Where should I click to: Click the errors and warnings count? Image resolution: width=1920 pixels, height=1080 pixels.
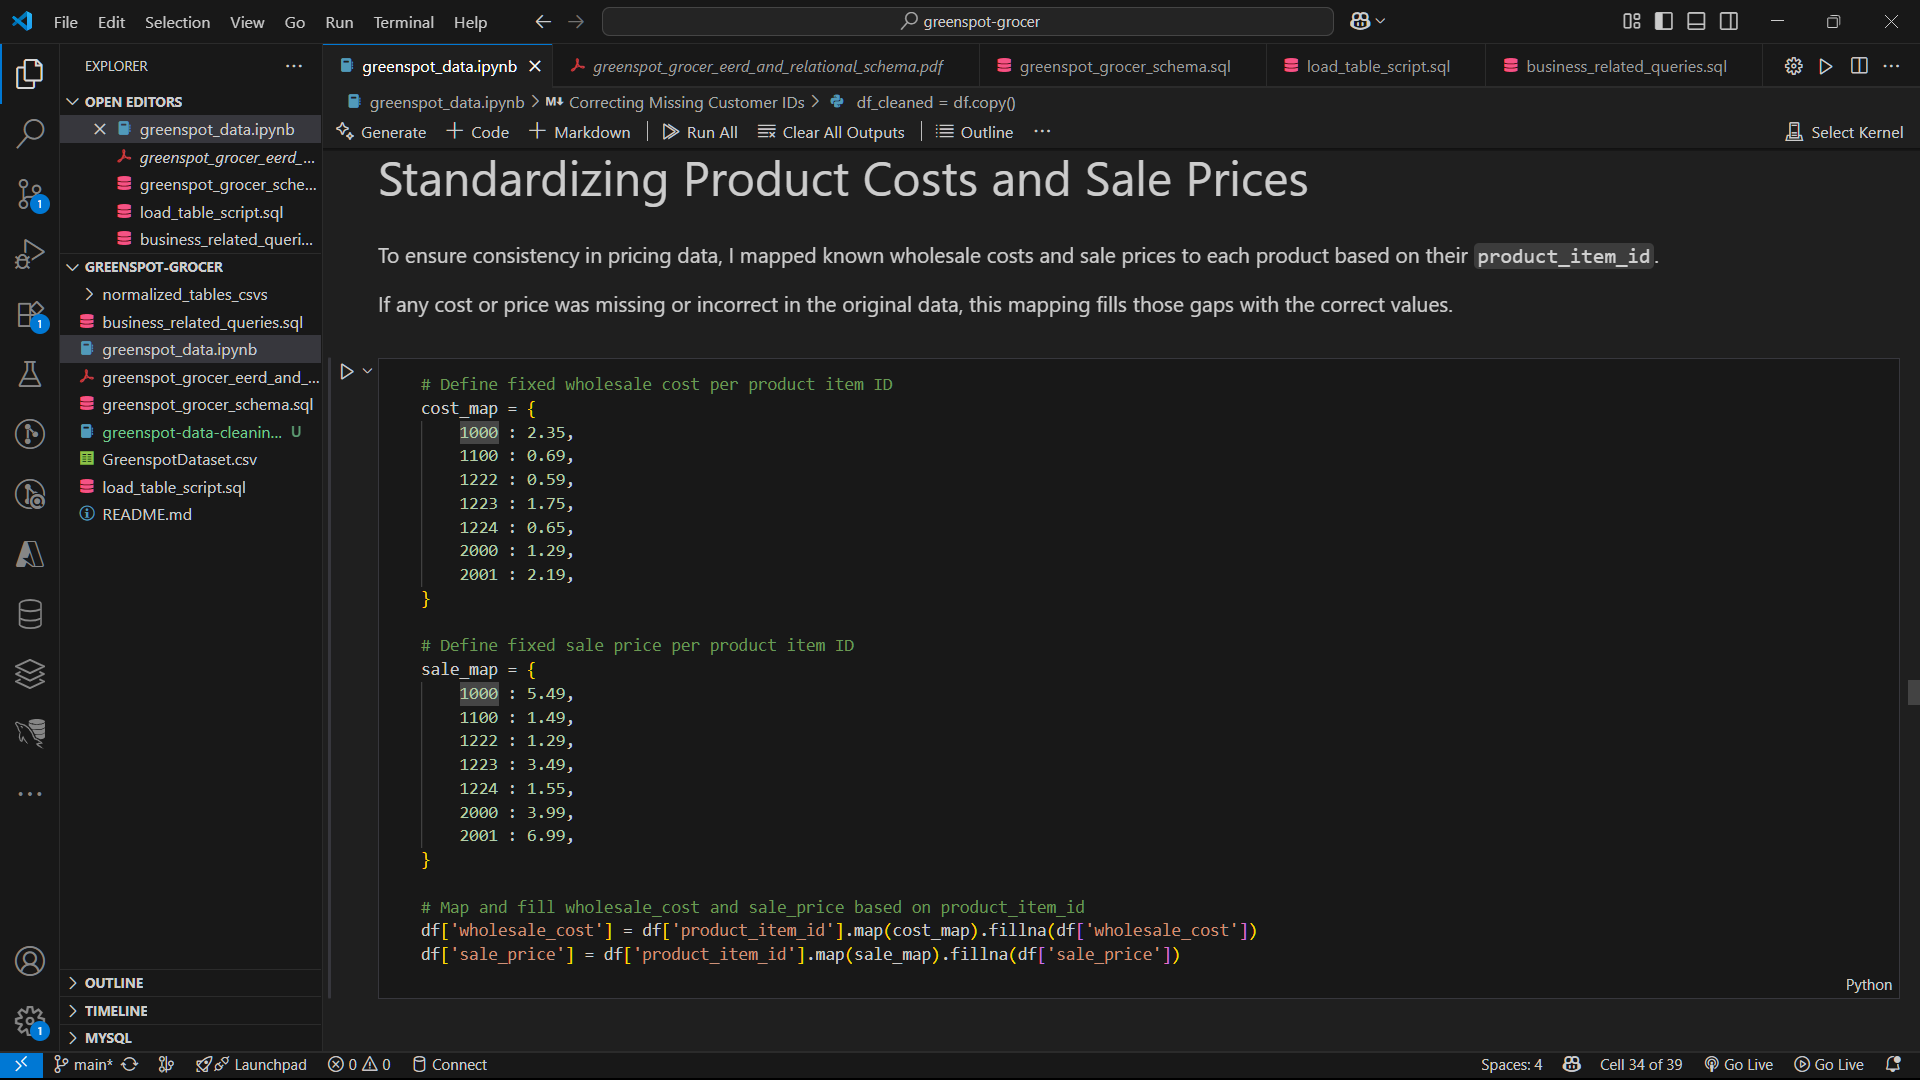pos(360,1065)
